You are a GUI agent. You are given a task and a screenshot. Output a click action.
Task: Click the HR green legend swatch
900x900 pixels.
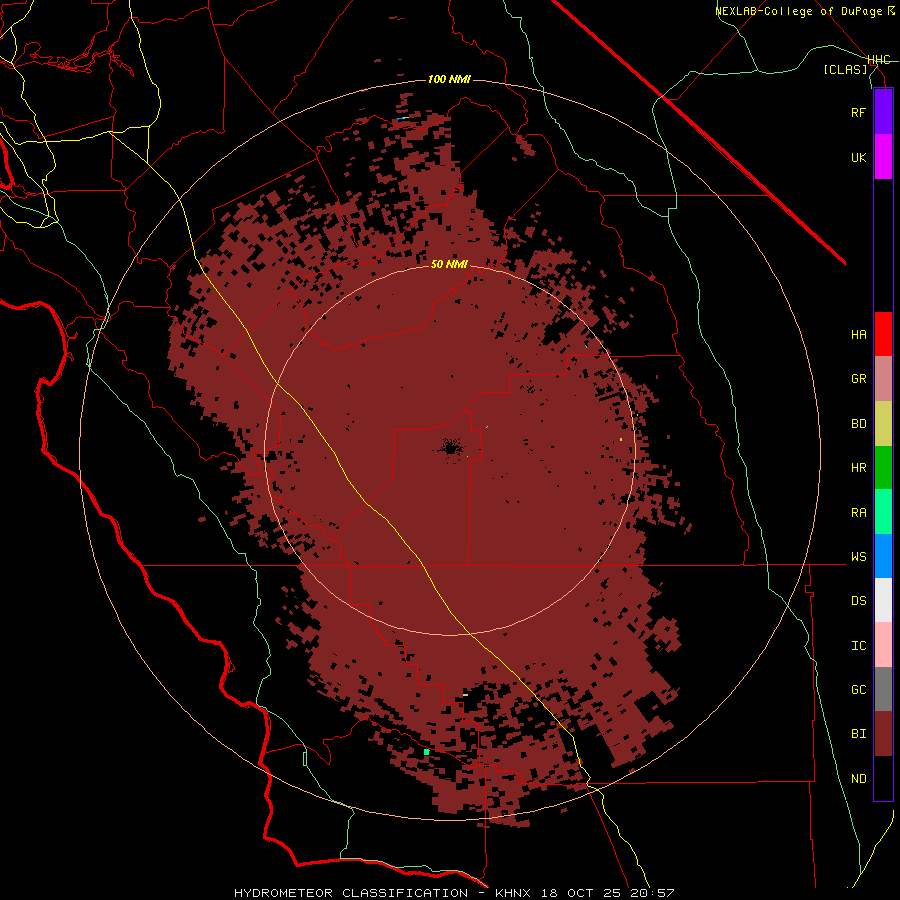coord(883,468)
